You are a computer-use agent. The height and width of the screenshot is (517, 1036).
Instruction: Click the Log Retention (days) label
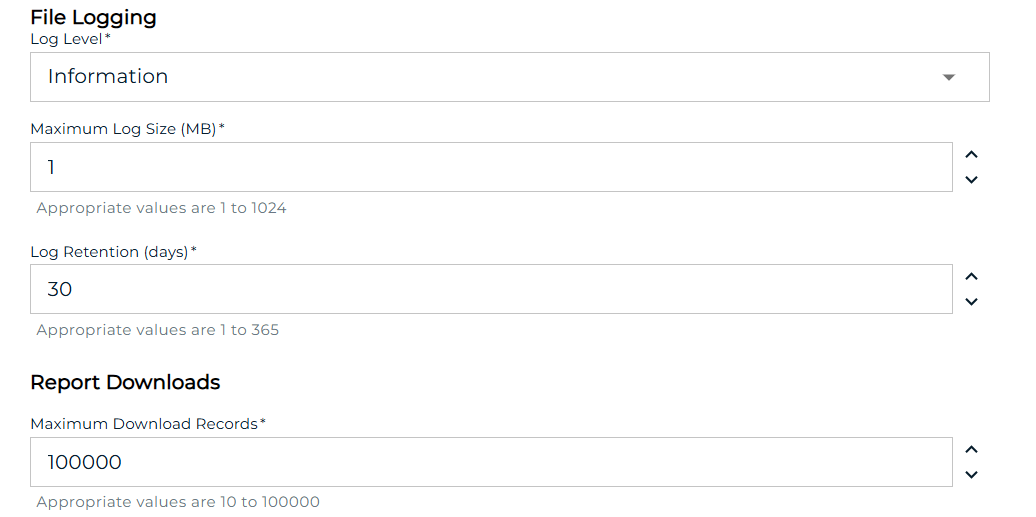coord(110,252)
